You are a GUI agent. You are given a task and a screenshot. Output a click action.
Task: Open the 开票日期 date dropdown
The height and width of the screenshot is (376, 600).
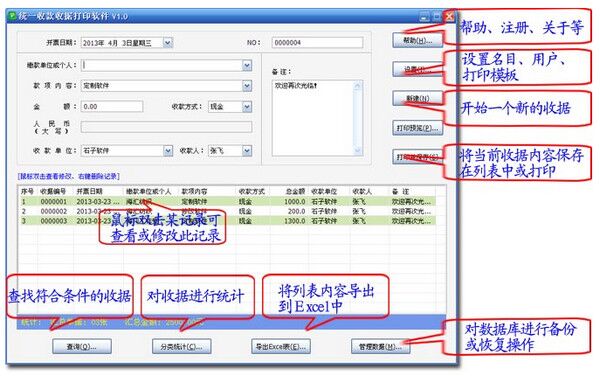168,43
